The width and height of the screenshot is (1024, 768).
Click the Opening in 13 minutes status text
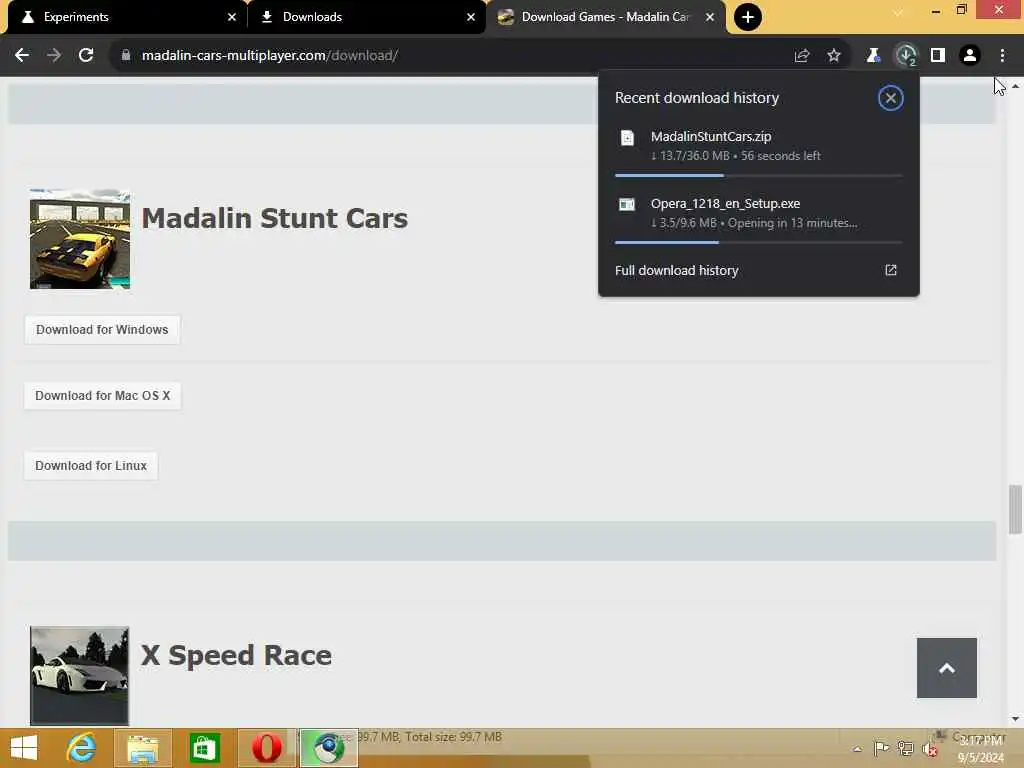(x=792, y=223)
